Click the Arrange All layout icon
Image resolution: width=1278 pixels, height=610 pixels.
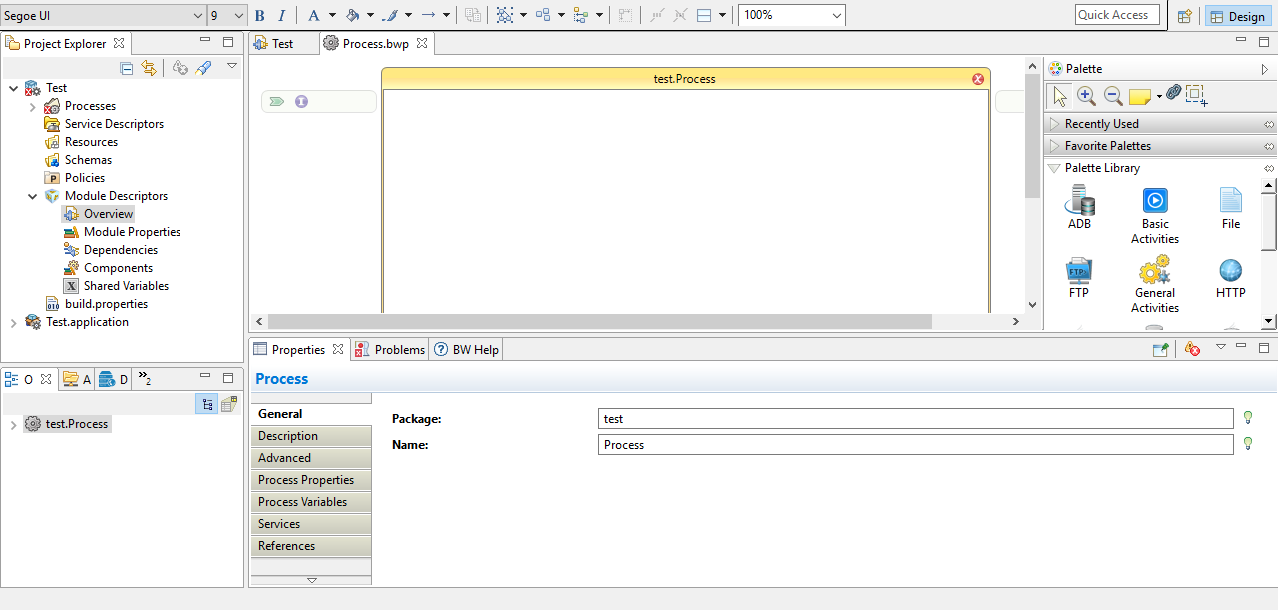click(543, 15)
